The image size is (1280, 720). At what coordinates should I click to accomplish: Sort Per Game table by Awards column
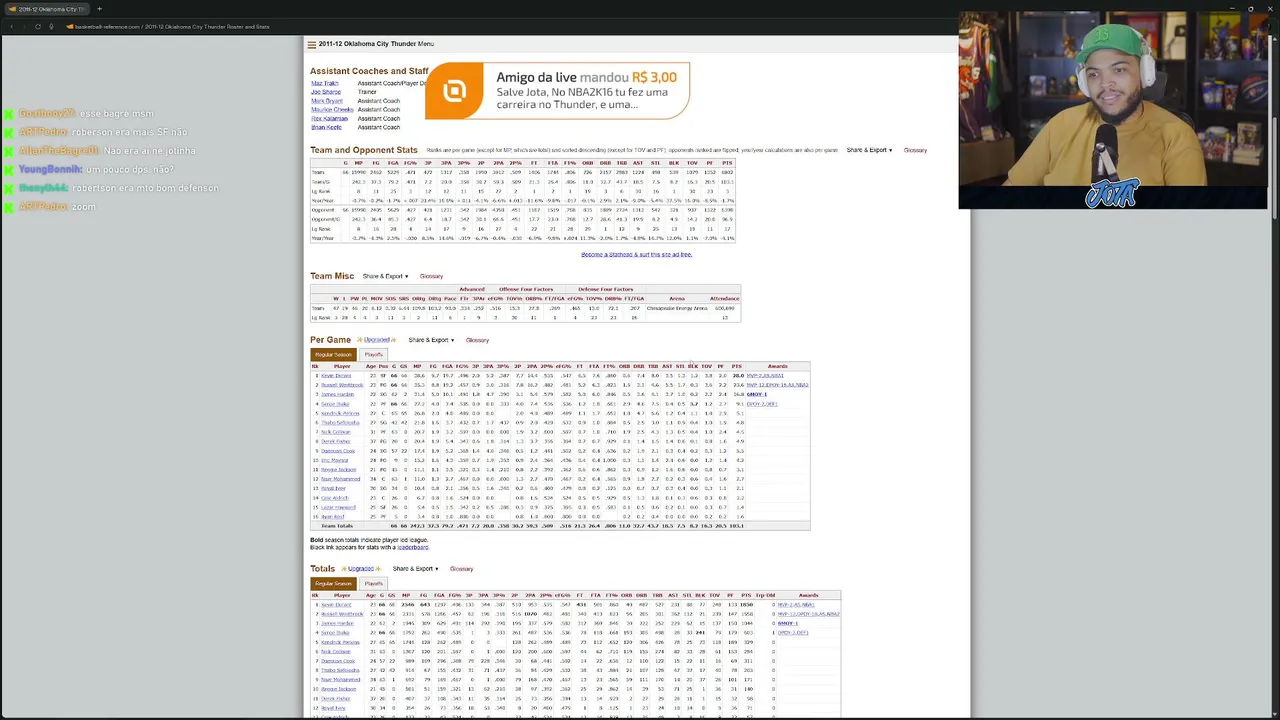(778, 366)
